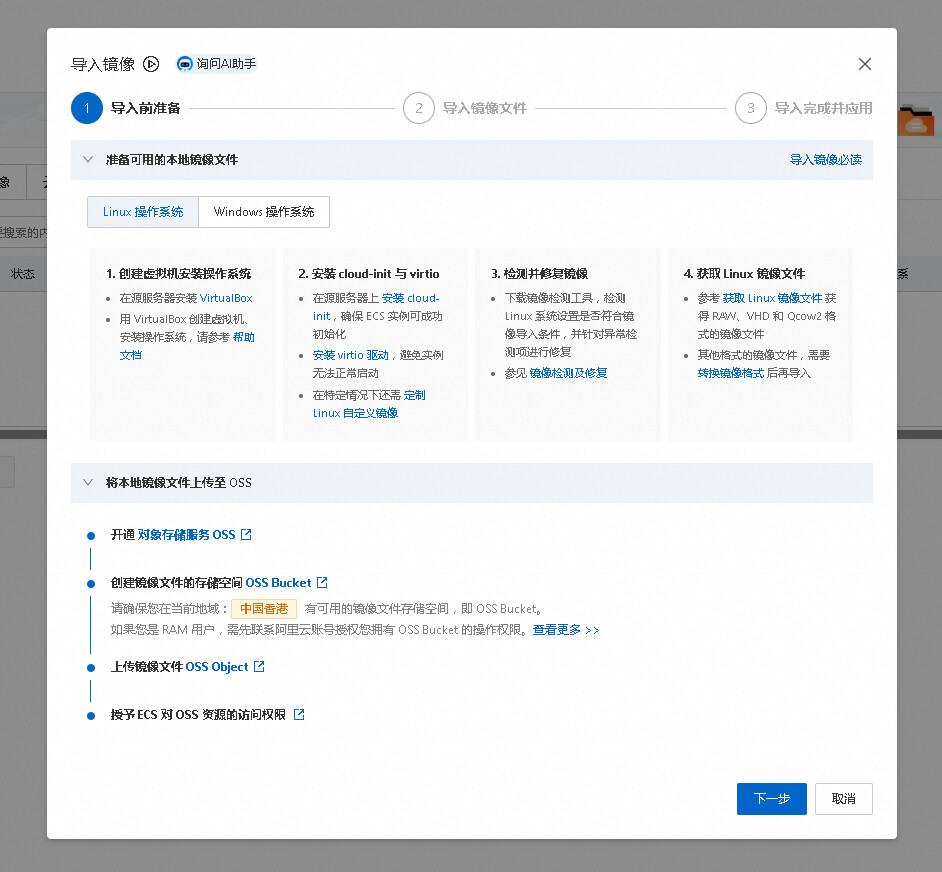The image size is (942, 872).
Task: Click the heading 1. 创建虚拟机安装操作系统
Action: (178, 273)
